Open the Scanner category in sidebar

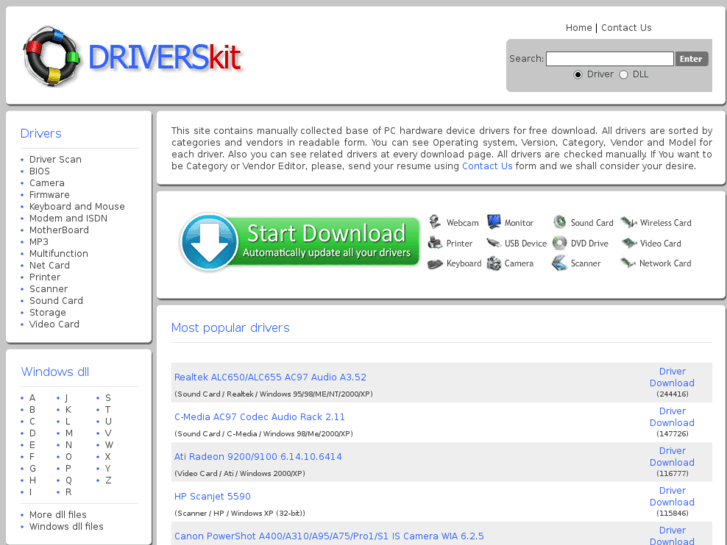48,289
